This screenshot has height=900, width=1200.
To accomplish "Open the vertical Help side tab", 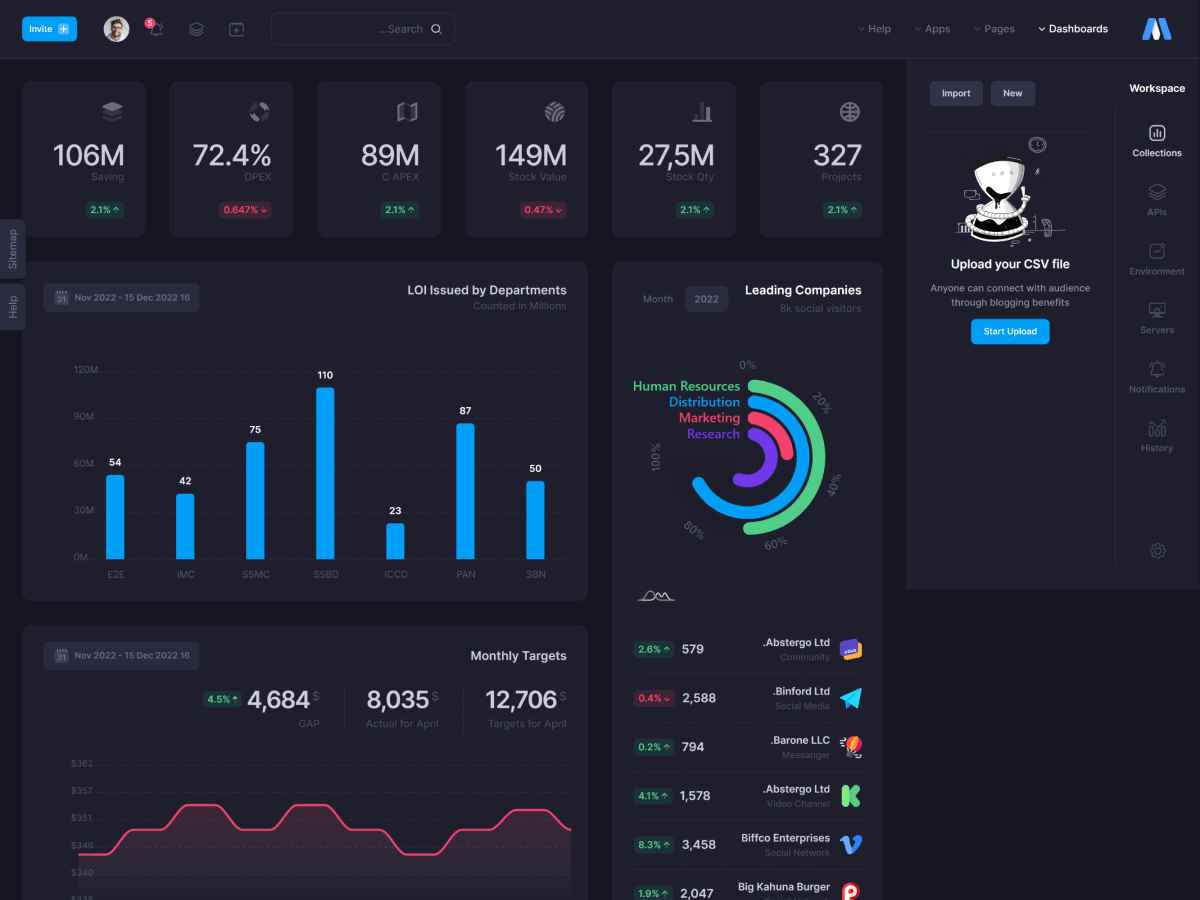I will [13, 307].
